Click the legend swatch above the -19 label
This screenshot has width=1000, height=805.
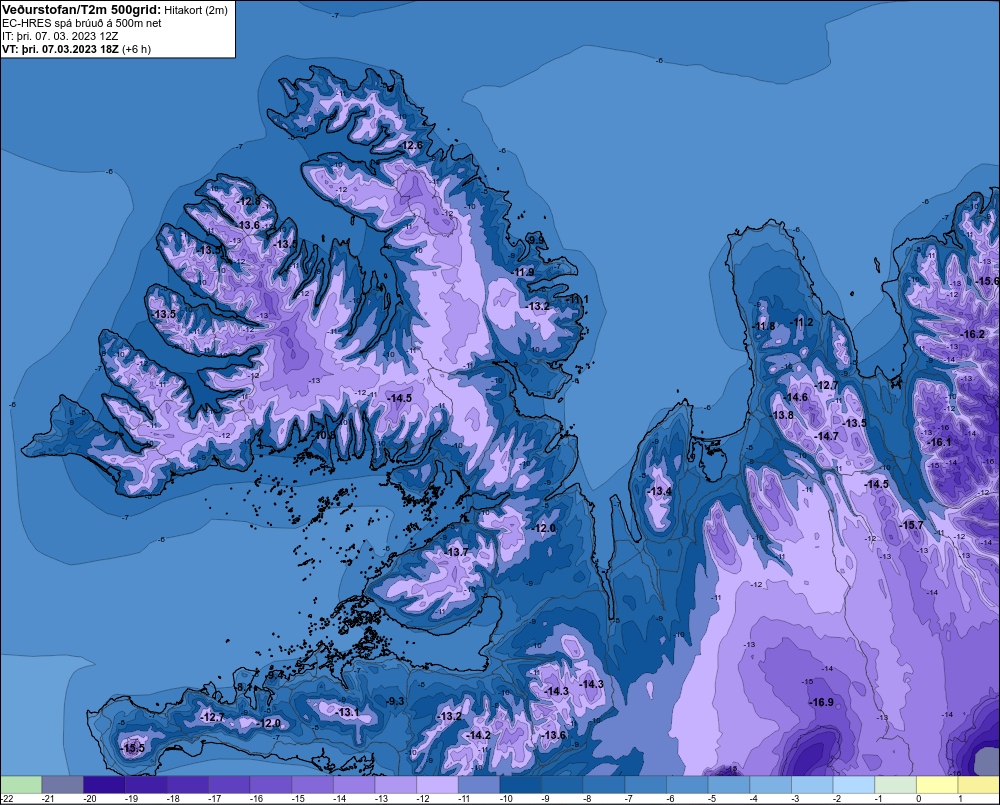coord(146,785)
